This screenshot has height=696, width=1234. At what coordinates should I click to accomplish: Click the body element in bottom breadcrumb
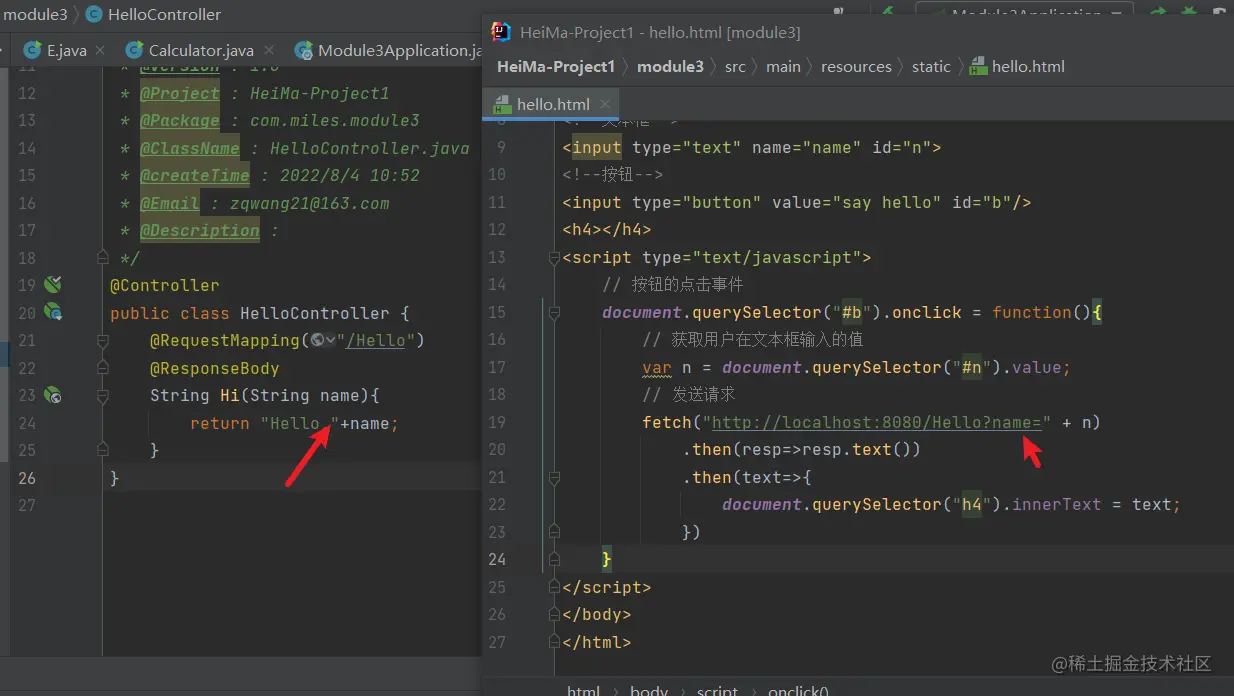pos(649,691)
